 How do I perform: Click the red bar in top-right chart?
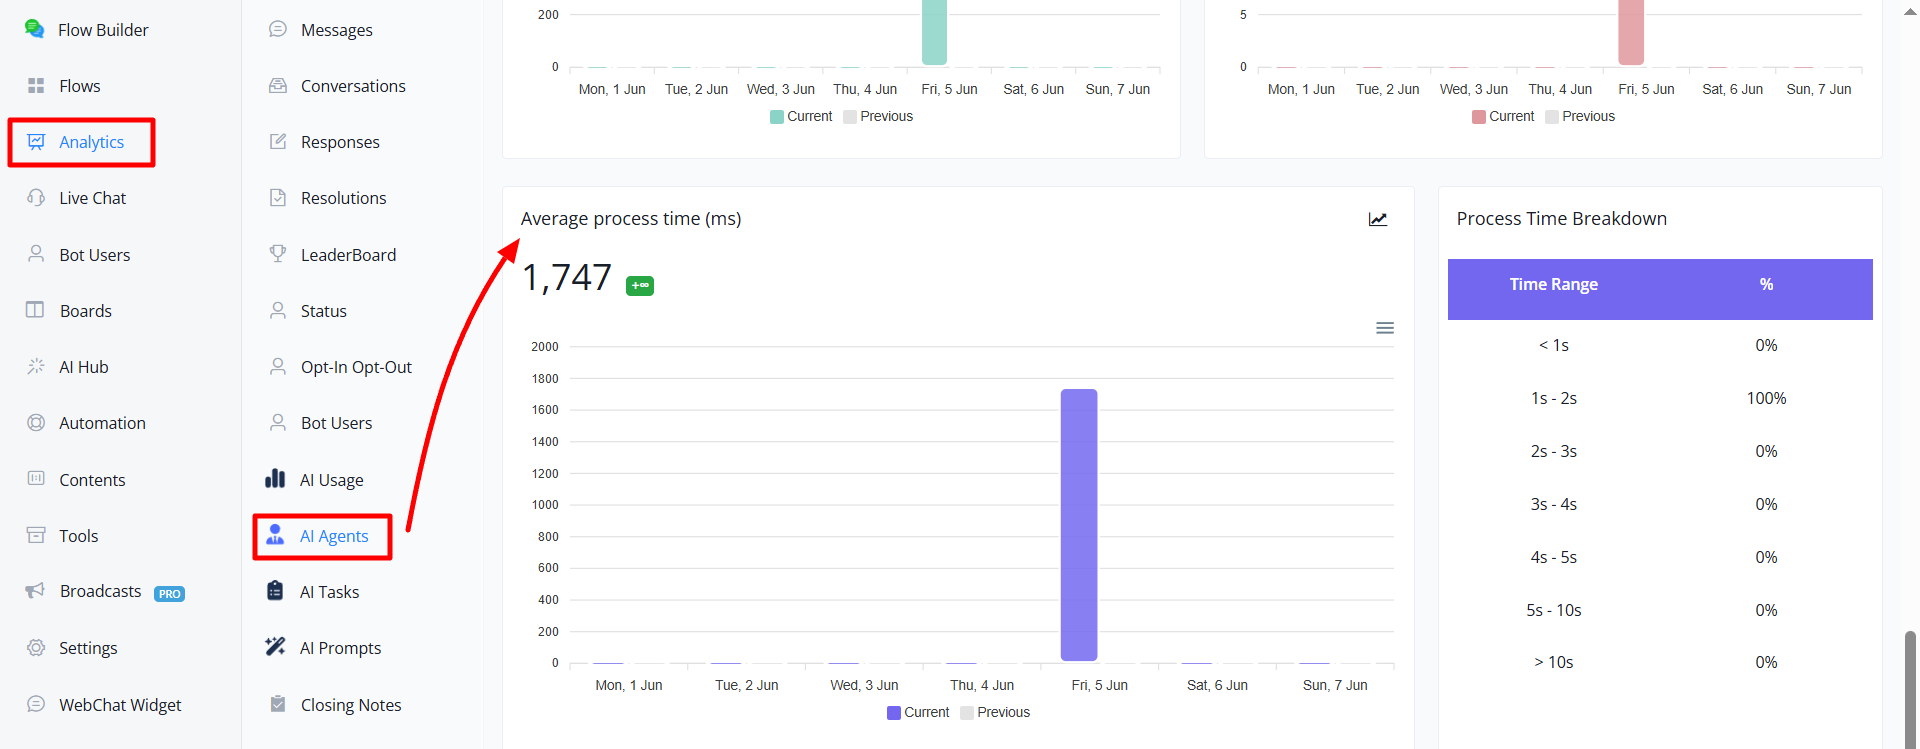1631,32
